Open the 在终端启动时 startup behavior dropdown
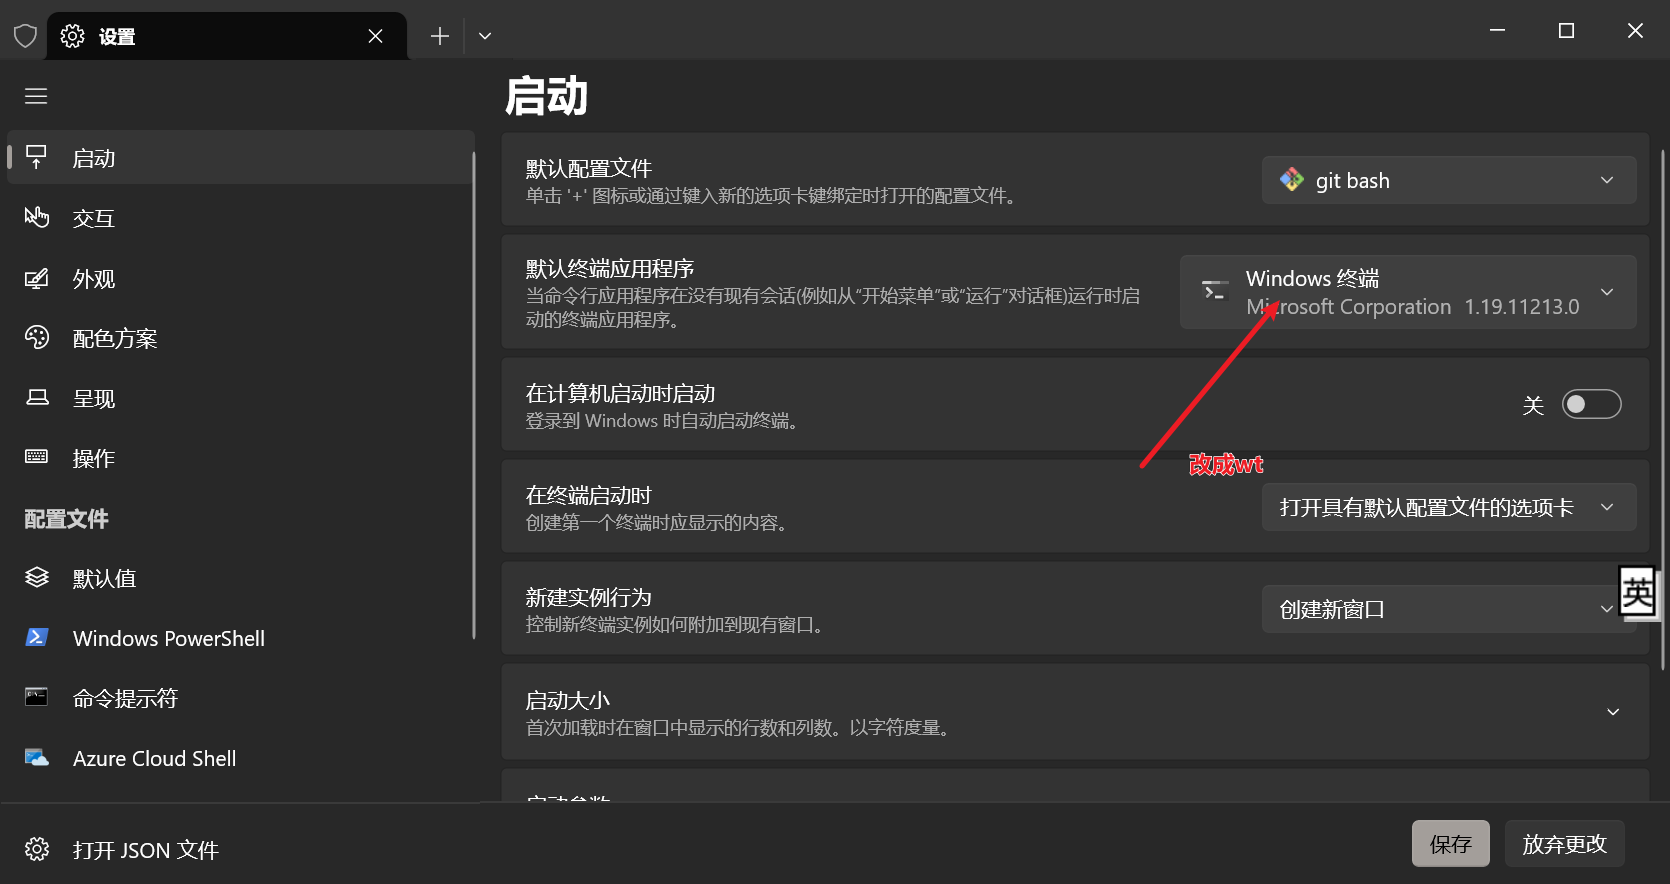 pyautogui.click(x=1448, y=508)
